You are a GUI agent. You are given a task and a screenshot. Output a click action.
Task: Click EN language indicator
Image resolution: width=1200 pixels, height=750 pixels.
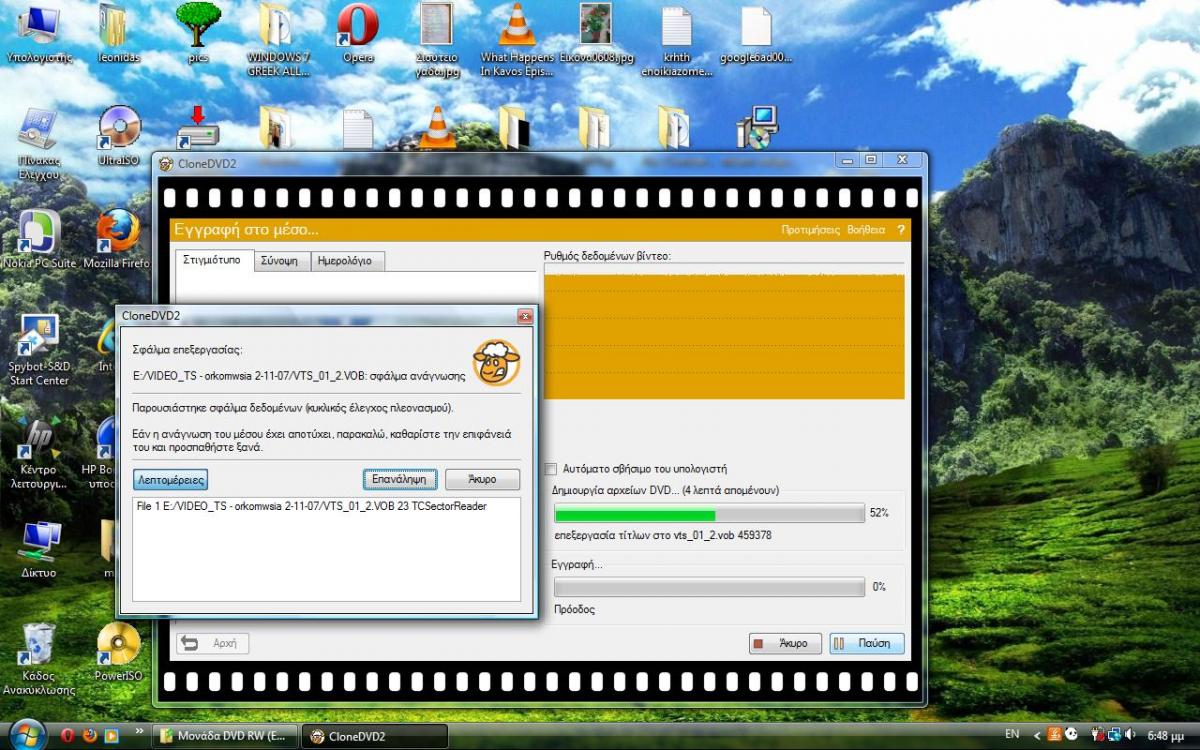(x=1012, y=735)
